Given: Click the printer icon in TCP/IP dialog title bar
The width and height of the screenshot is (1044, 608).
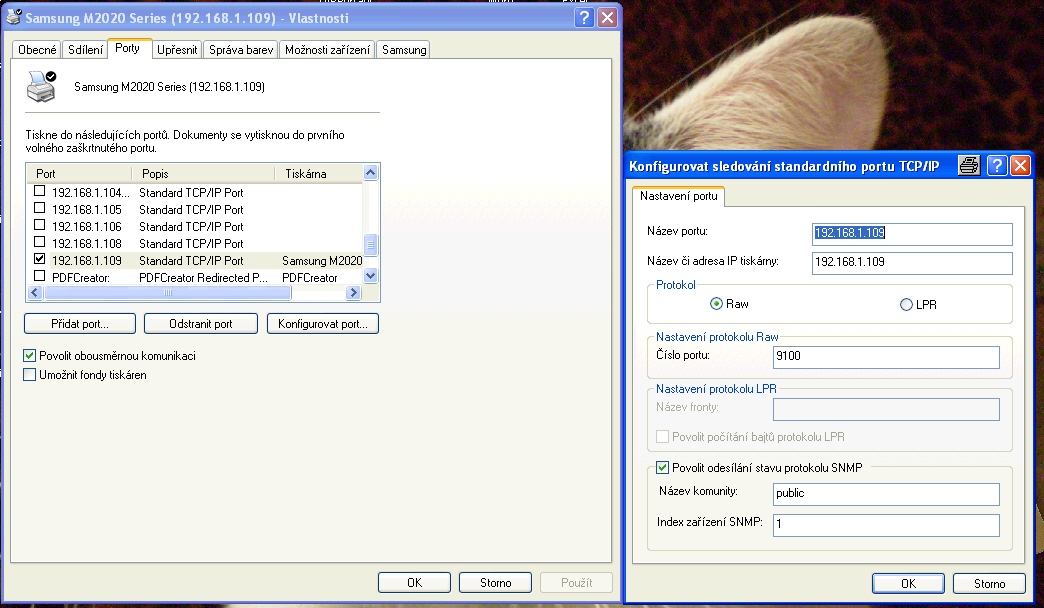Looking at the screenshot, I should (968, 166).
